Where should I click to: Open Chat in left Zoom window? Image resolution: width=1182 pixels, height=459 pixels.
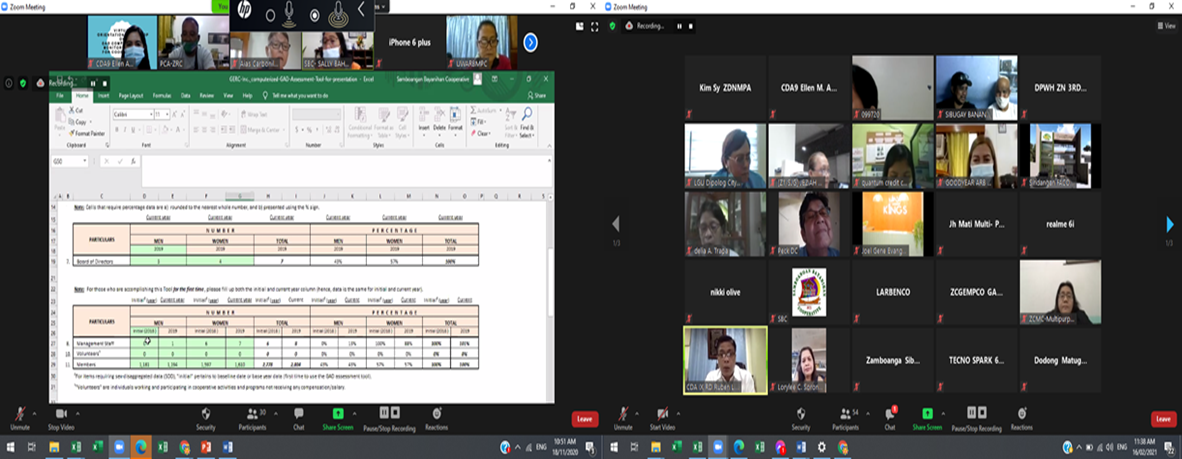(299, 418)
